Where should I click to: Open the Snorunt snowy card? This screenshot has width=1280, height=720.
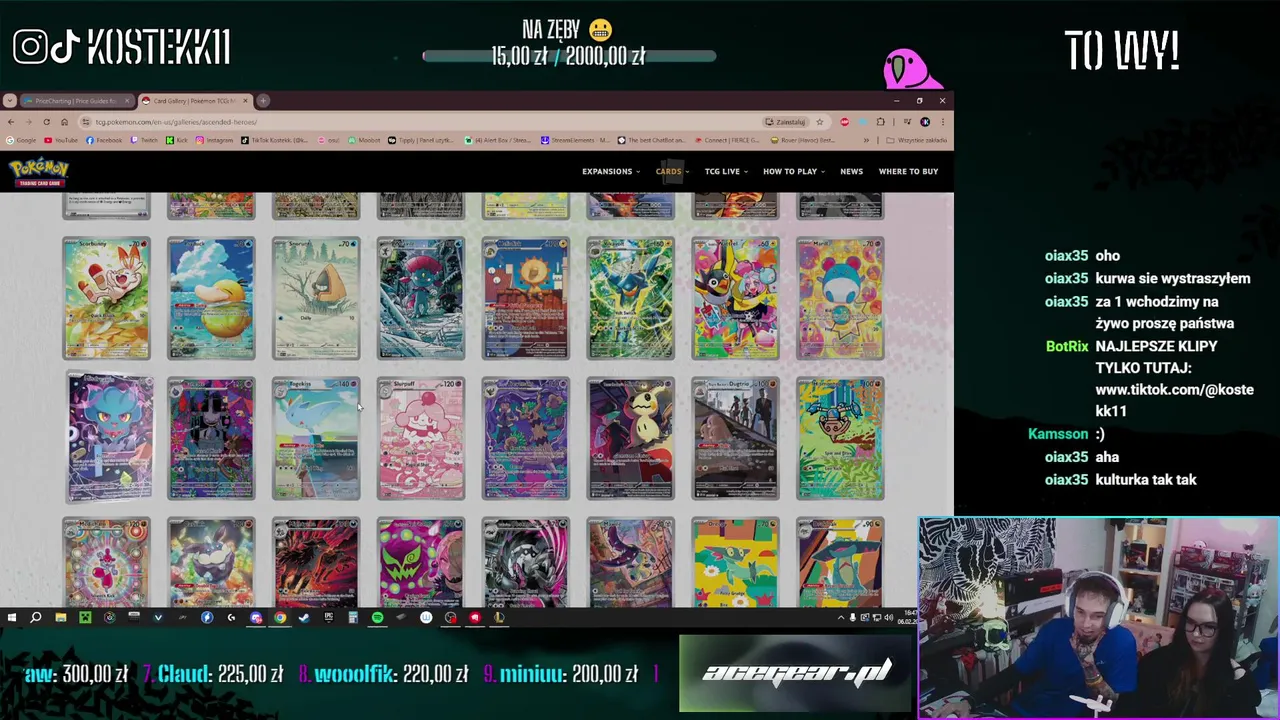(x=316, y=298)
